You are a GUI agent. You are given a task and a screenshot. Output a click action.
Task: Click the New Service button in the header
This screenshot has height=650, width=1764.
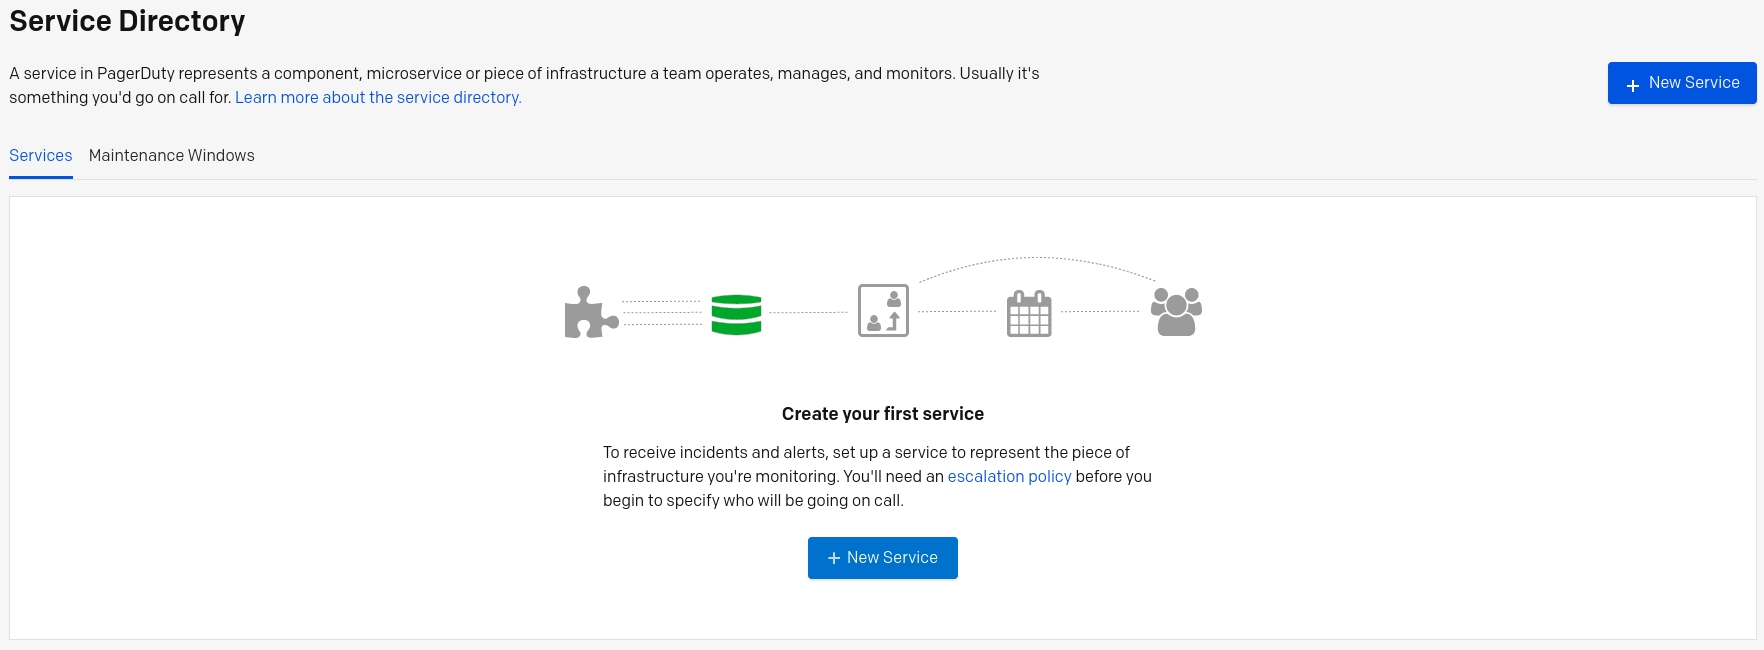1682,83
